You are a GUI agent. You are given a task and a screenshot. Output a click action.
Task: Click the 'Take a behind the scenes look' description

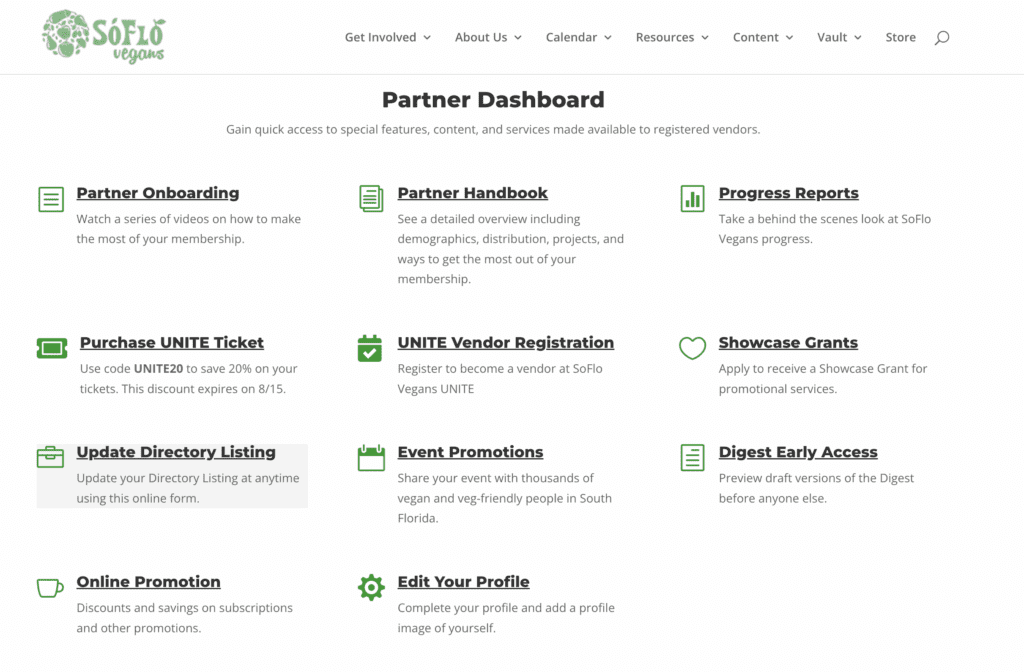point(825,229)
